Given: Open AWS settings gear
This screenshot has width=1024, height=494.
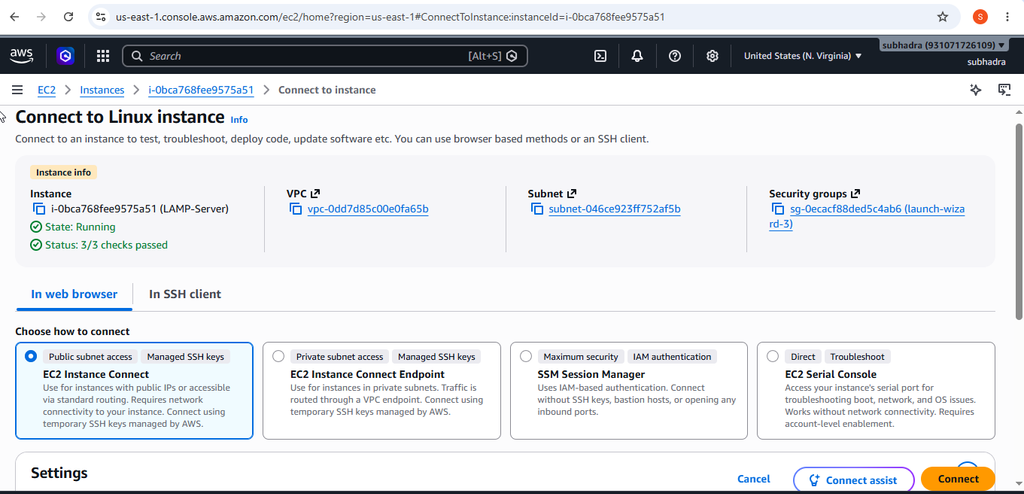Looking at the screenshot, I should tap(712, 56).
